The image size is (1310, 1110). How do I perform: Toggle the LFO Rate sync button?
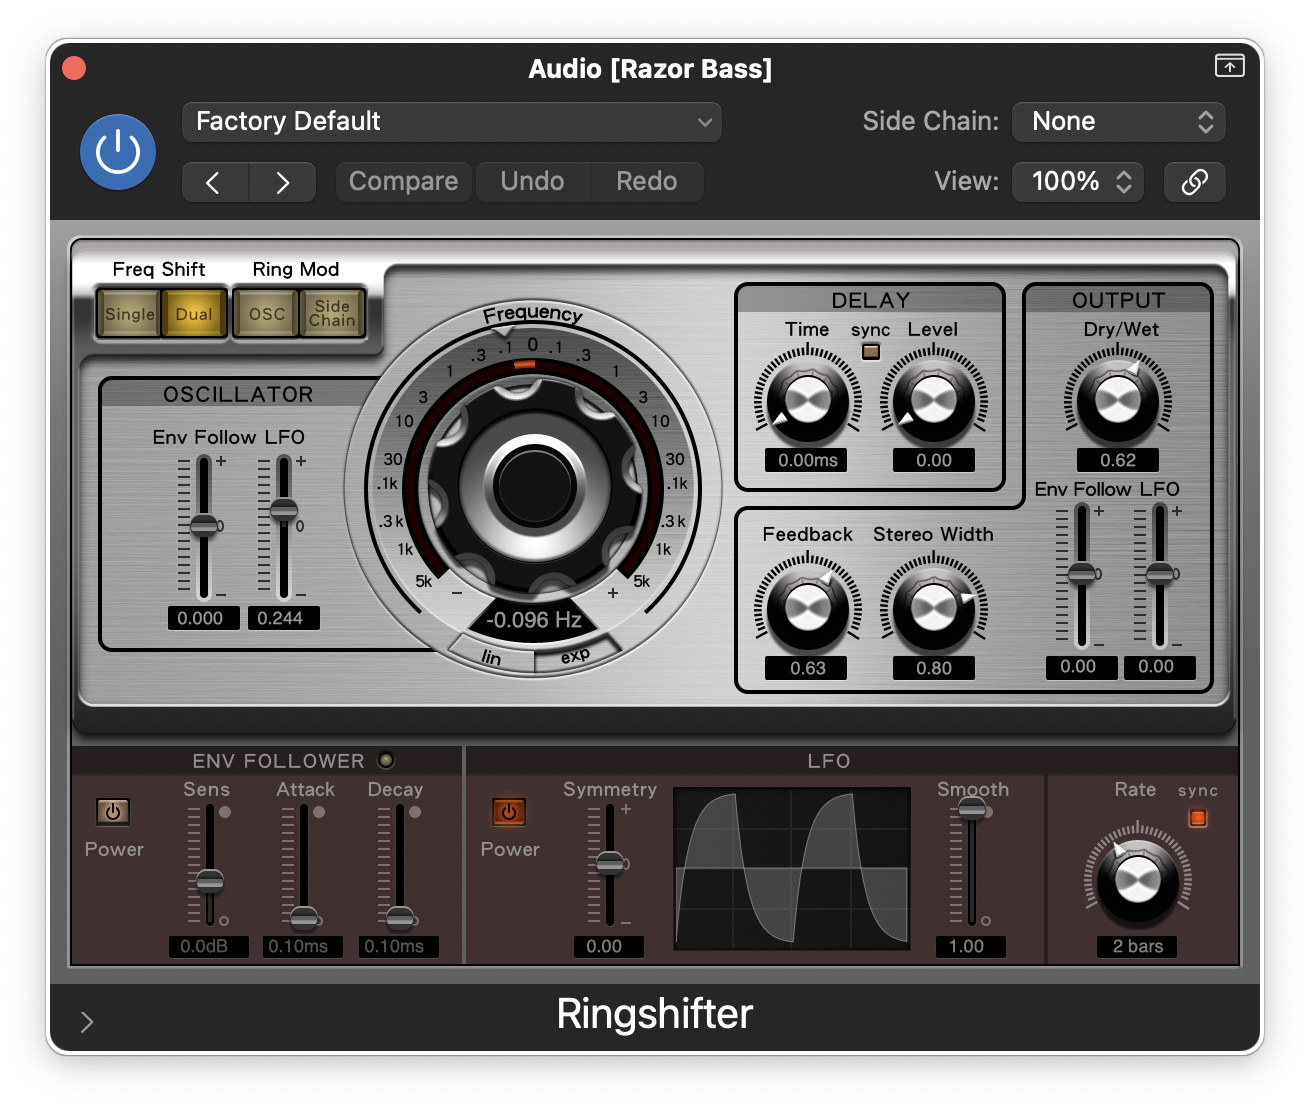pyautogui.click(x=1198, y=818)
